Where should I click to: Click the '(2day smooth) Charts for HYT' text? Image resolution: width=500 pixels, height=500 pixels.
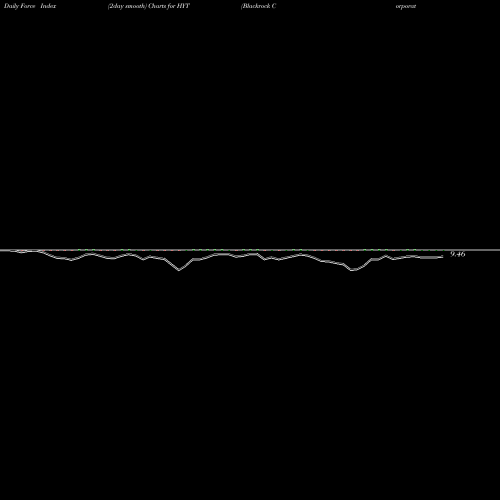pyautogui.click(x=149, y=6)
